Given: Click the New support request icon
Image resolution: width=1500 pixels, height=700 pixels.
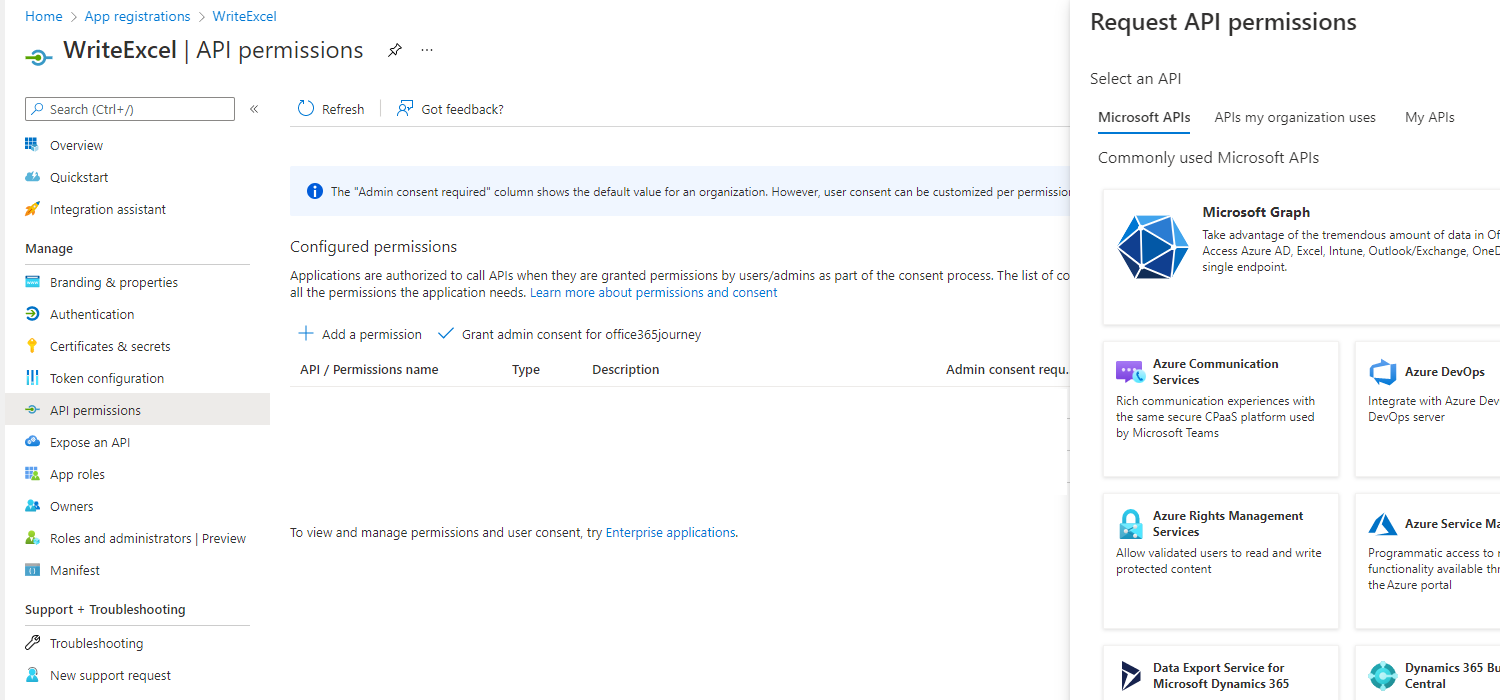Looking at the screenshot, I should tap(32, 675).
